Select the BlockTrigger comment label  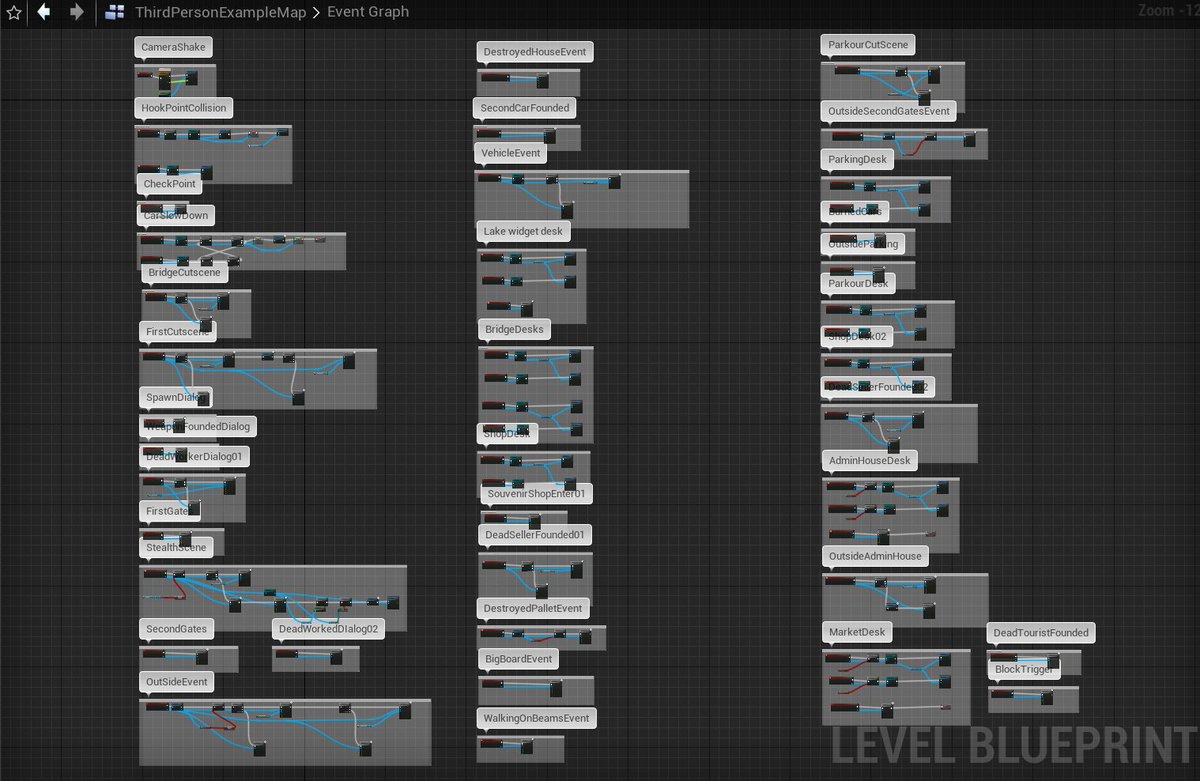click(x=1024, y=669)
